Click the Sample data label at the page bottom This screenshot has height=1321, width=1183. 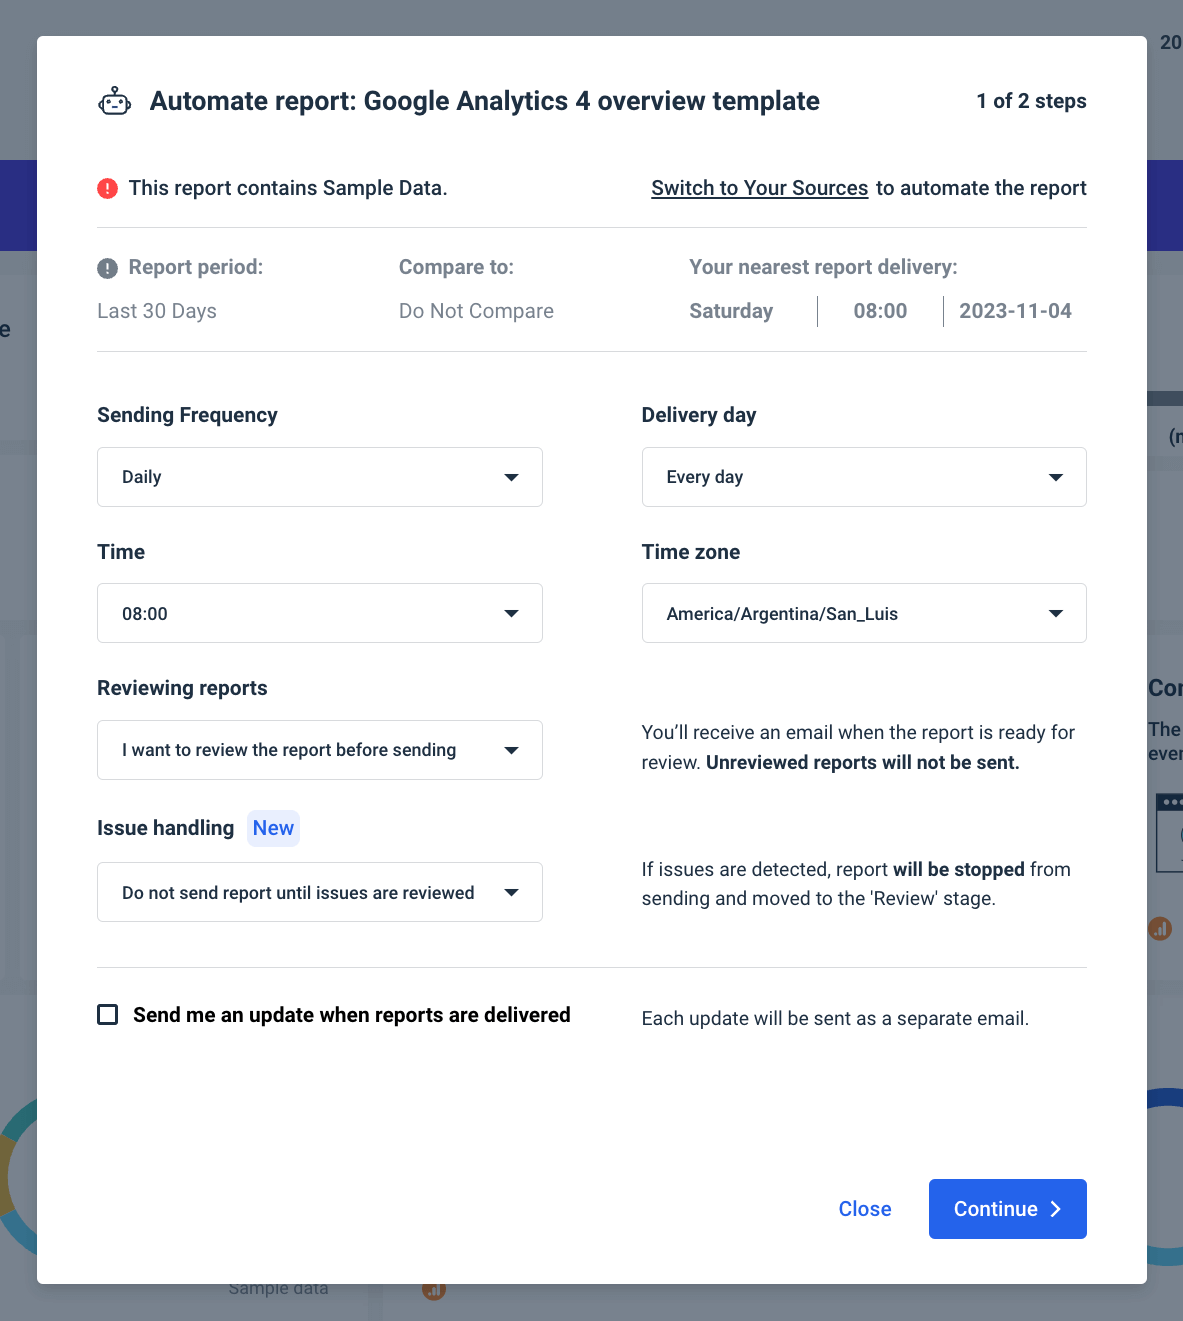tap(277, 1288)
